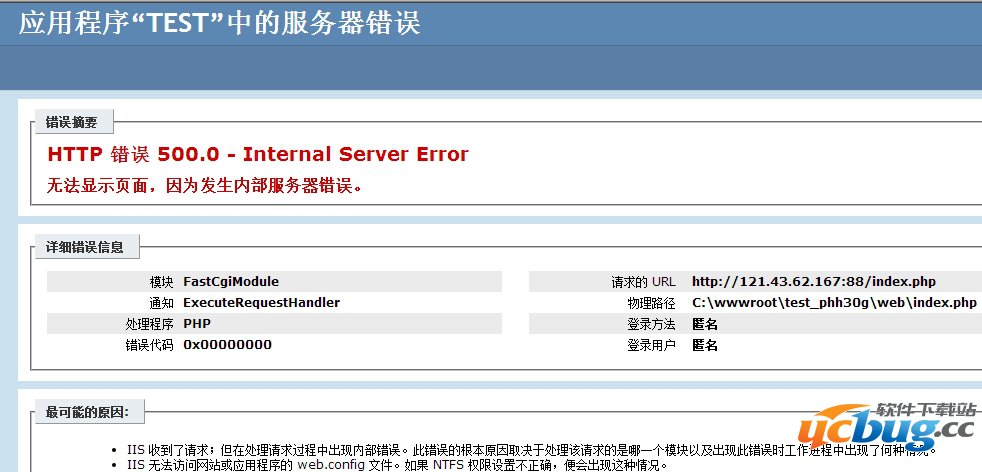
Task: Select the 错误摘要 section label
Action: (x=72, y=123)
